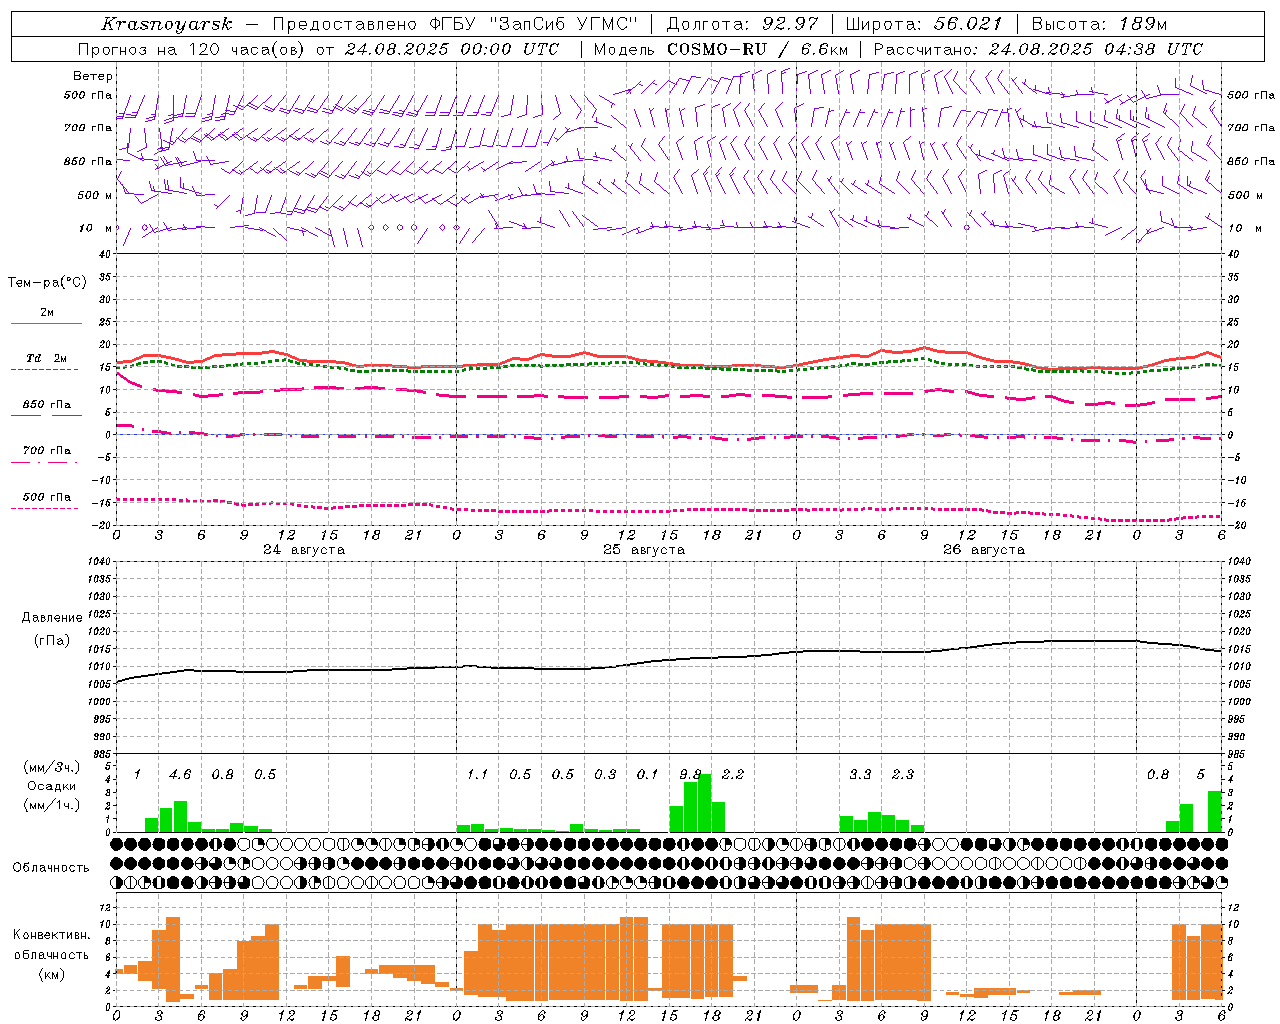
Task: Select the Облачность cloud cover label
Action: tap(51, 868)
